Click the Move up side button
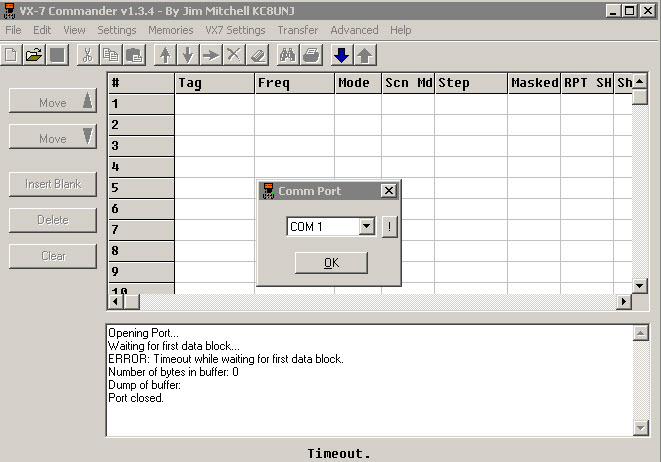Image resolution: width=661 pixels, height=462 pixels. 53,101
